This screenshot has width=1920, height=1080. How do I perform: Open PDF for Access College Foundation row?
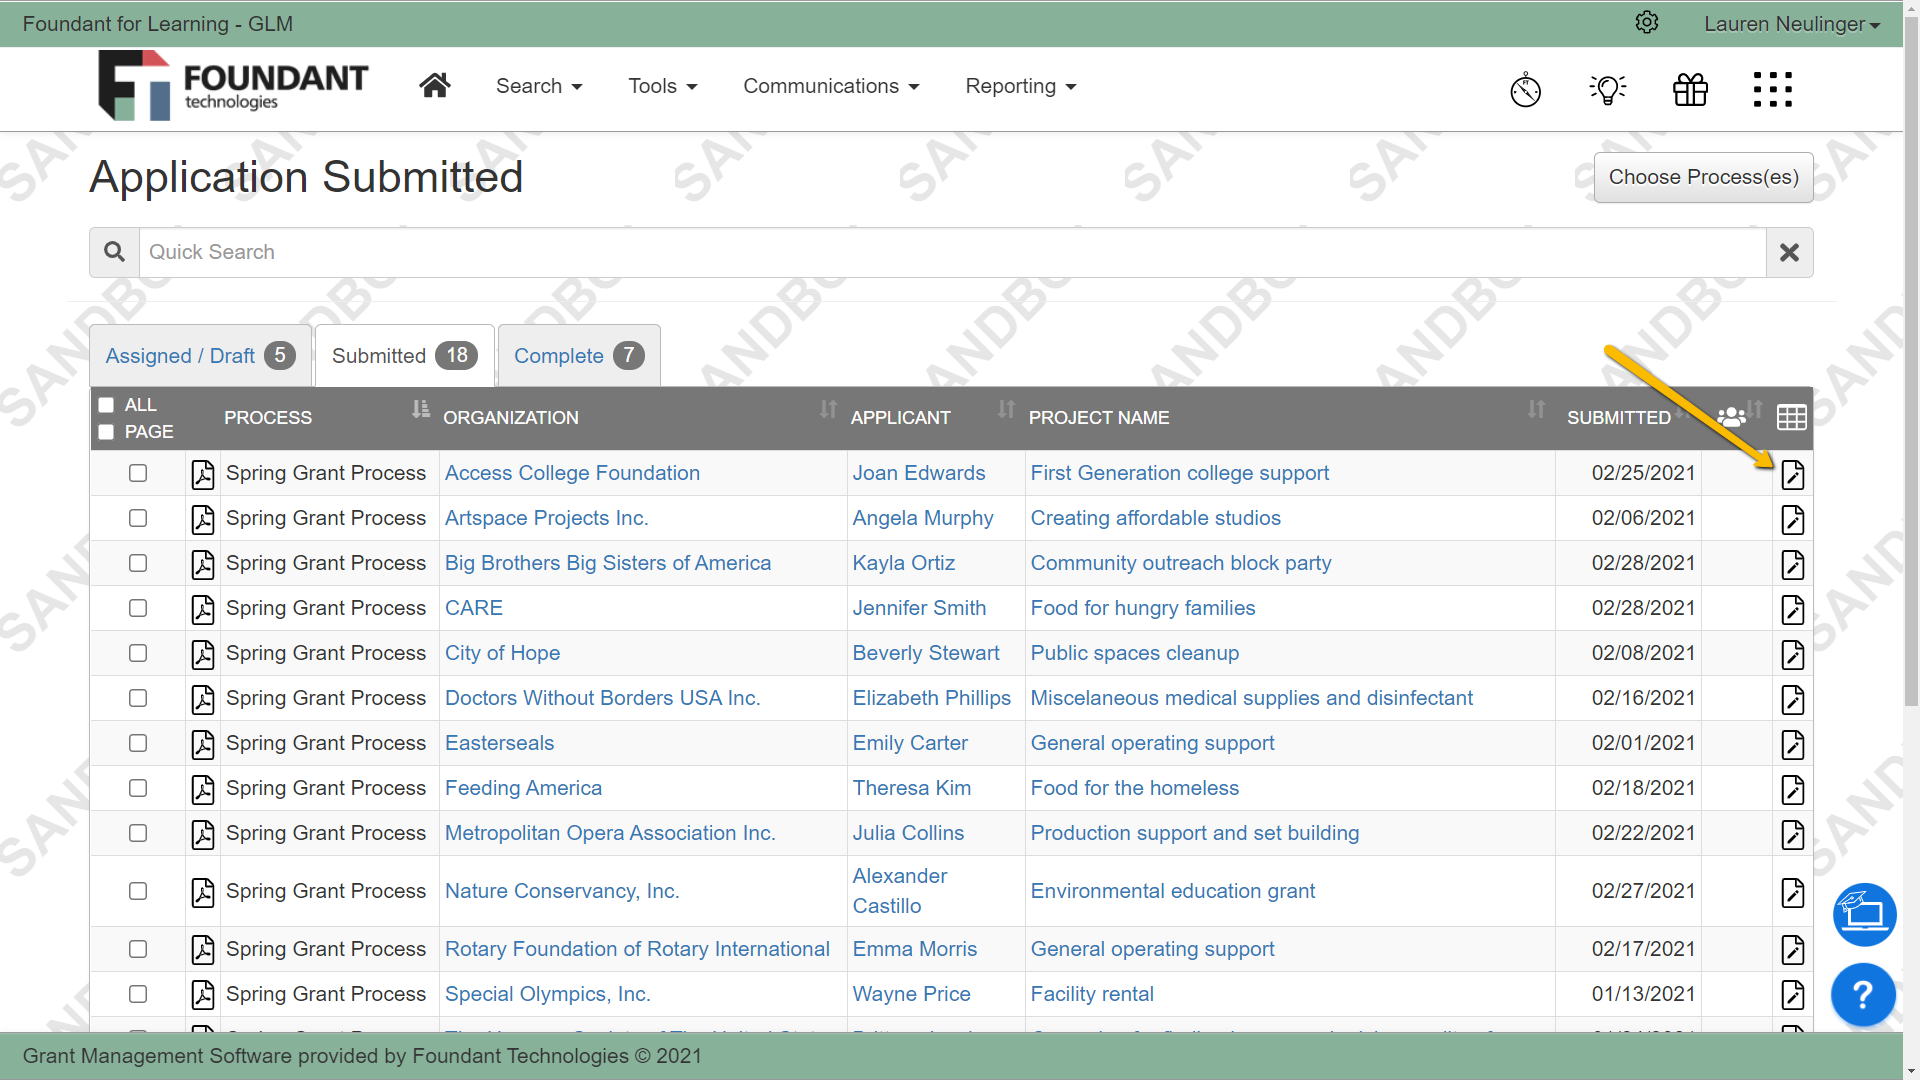pyautogui.click(x=203, y=474)
